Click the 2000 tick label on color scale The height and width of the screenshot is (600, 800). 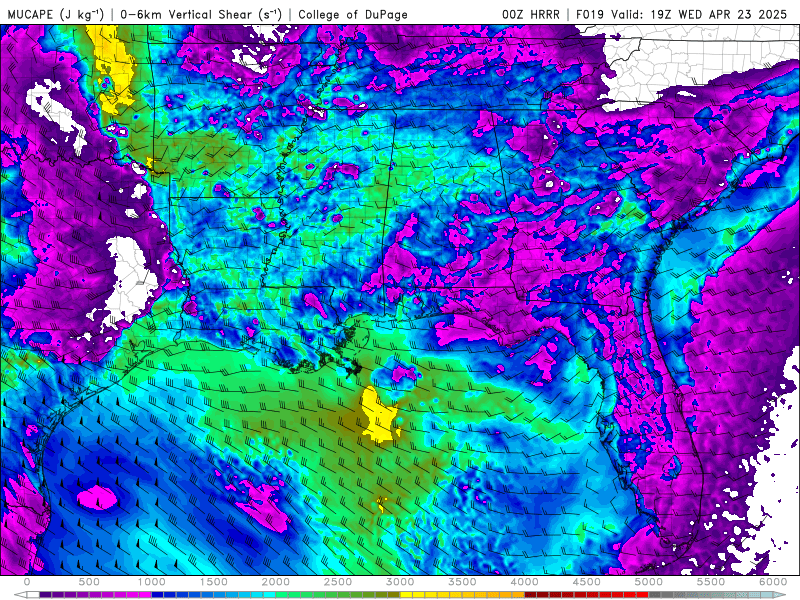(276, 582)
